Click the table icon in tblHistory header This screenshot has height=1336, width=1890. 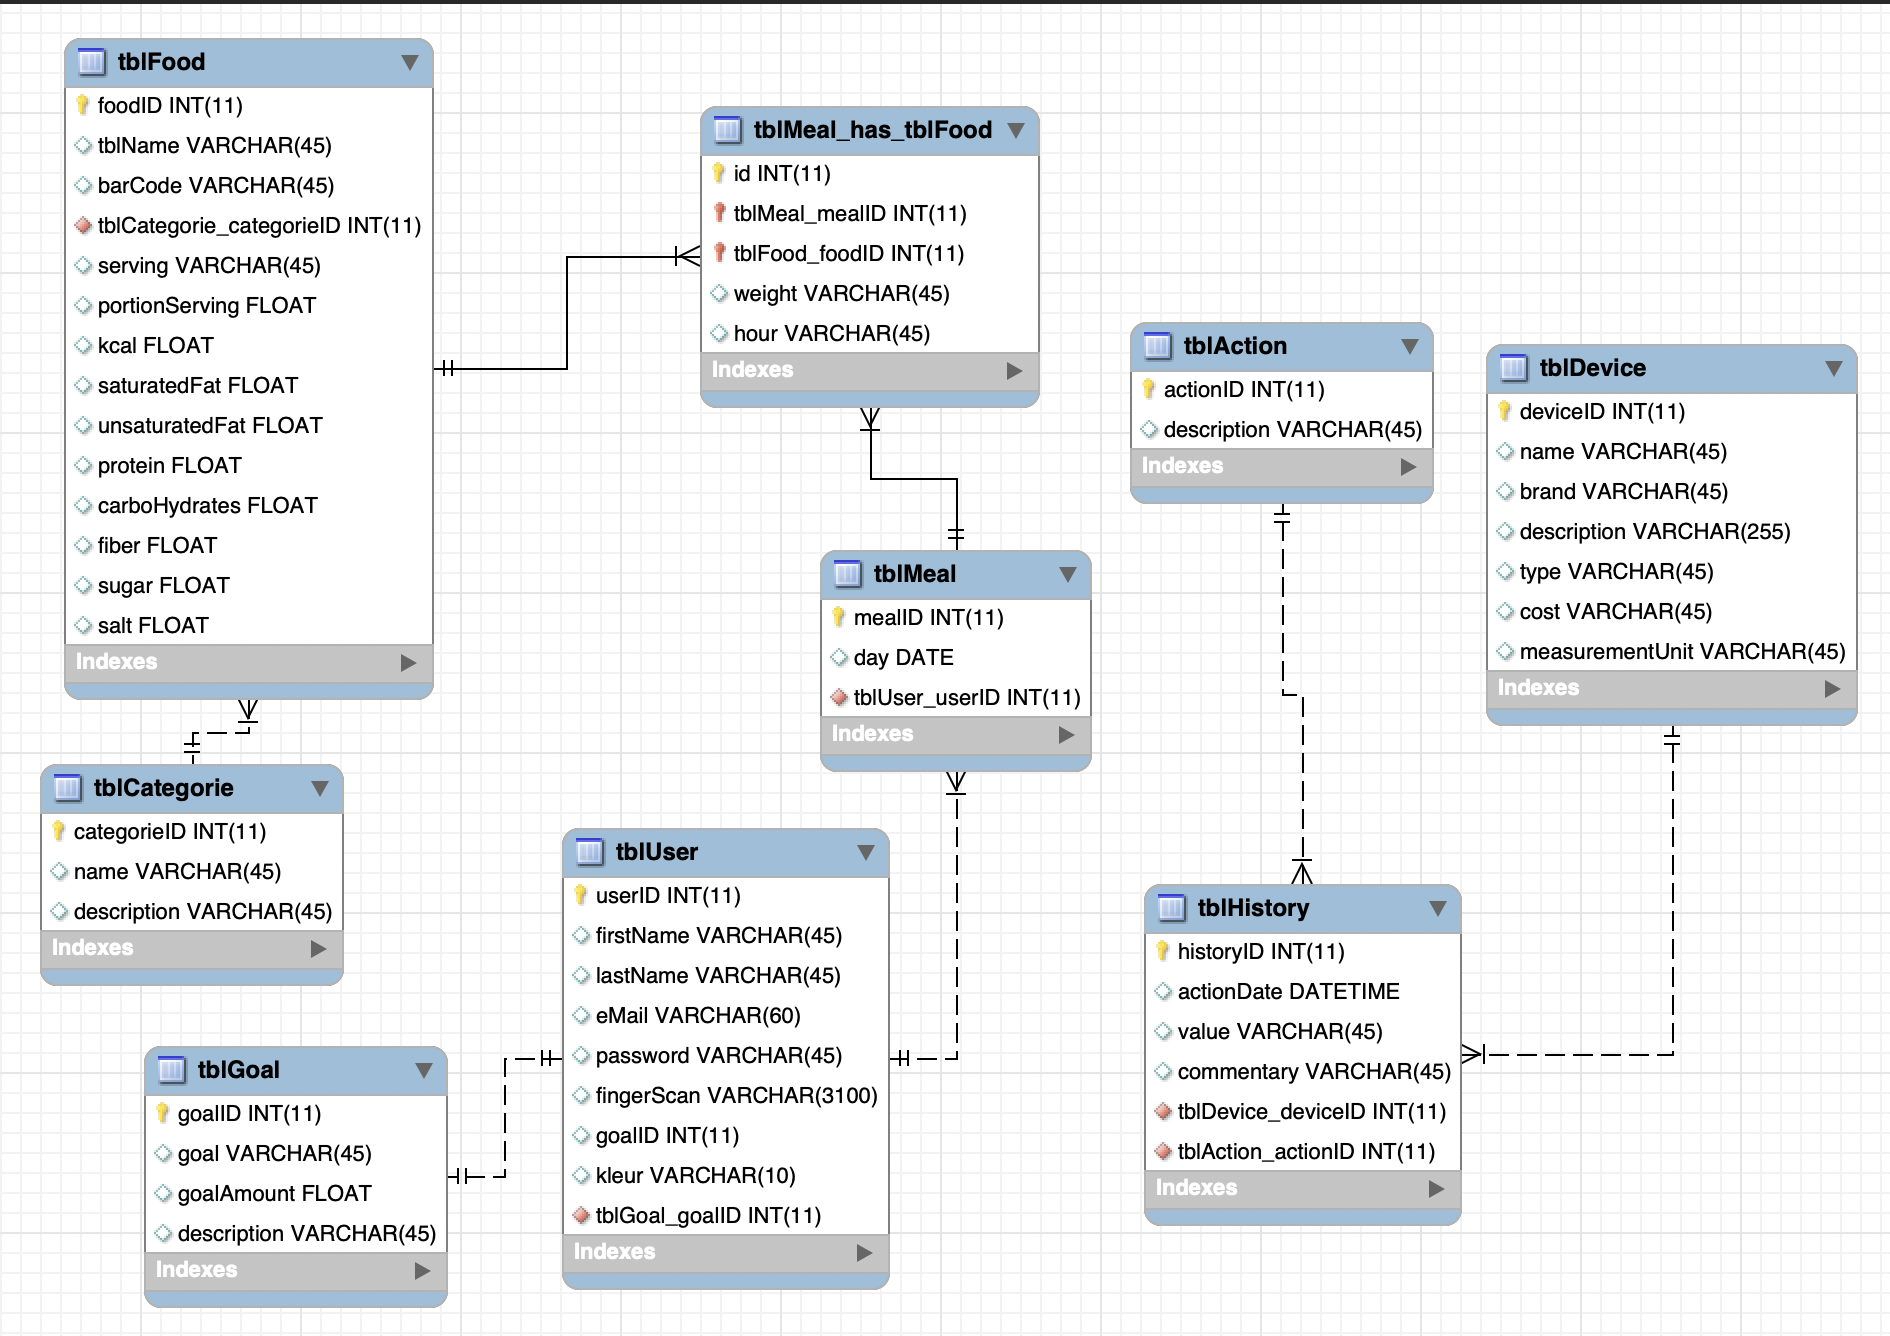point(1171,907)
